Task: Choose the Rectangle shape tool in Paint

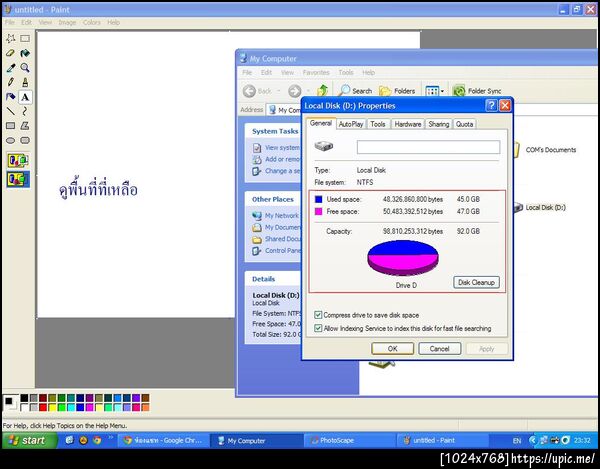Action: 11,125
